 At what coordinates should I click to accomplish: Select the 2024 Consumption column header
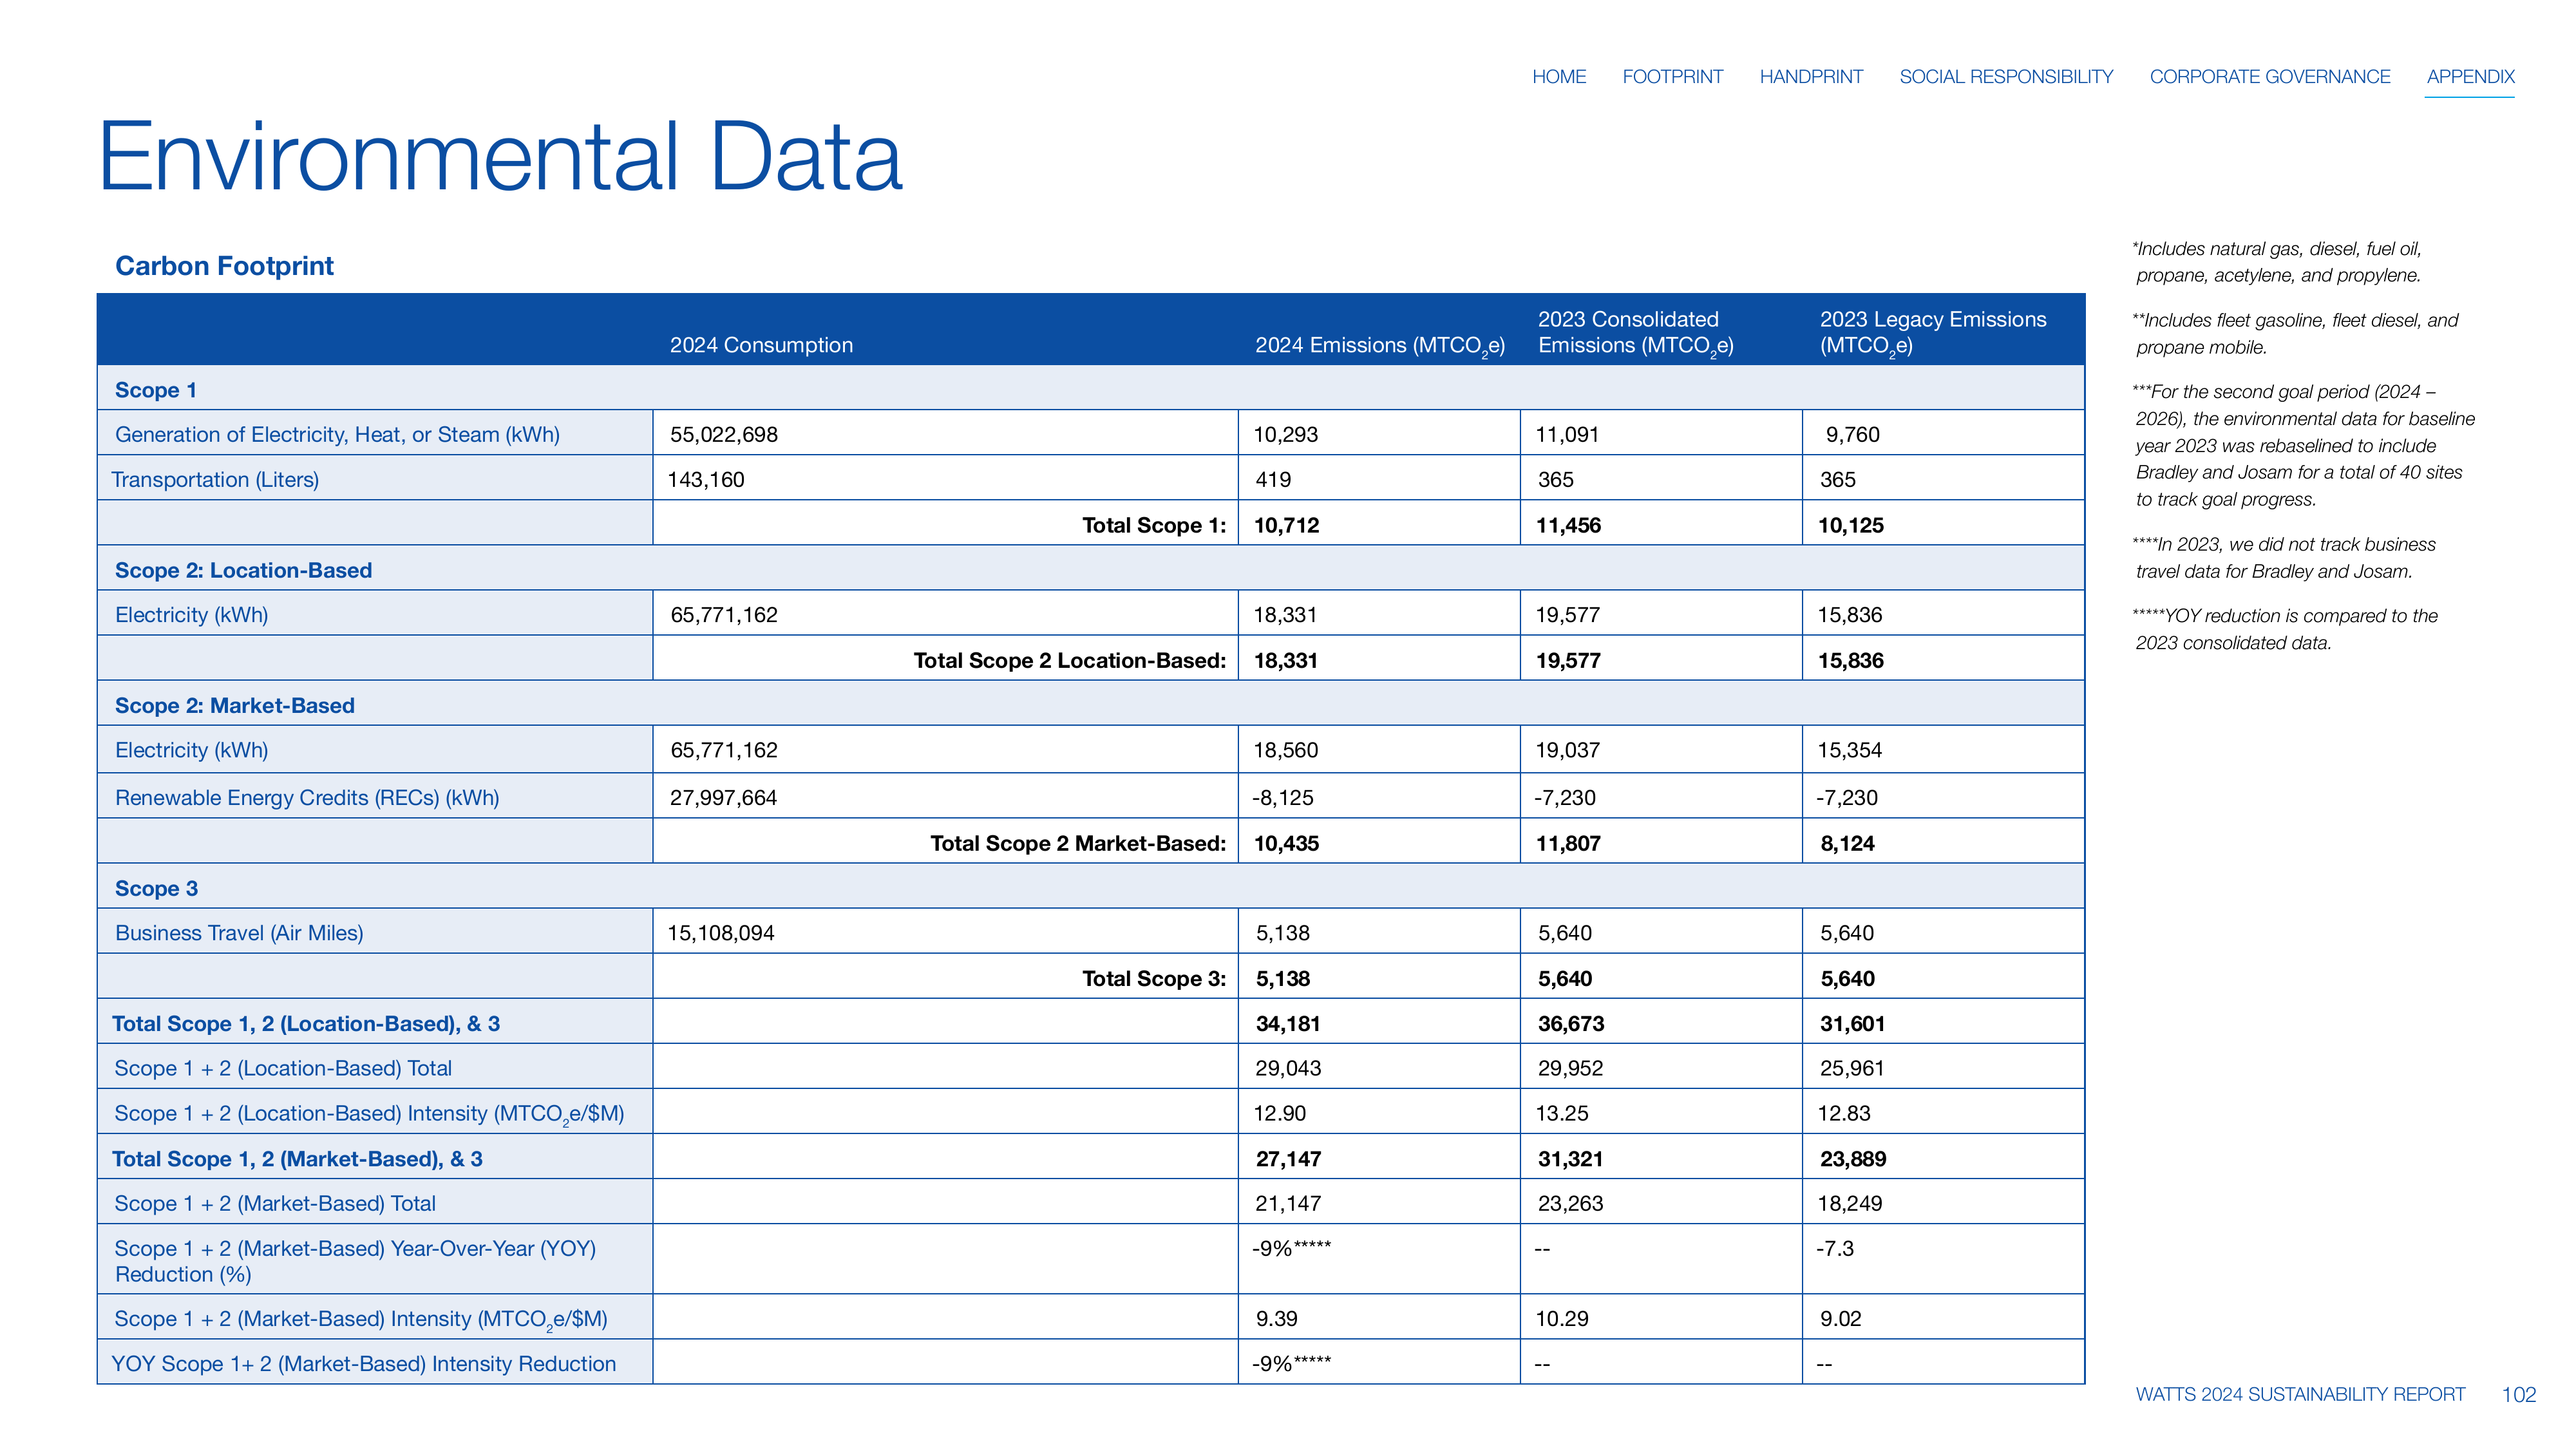coord(761,345)
